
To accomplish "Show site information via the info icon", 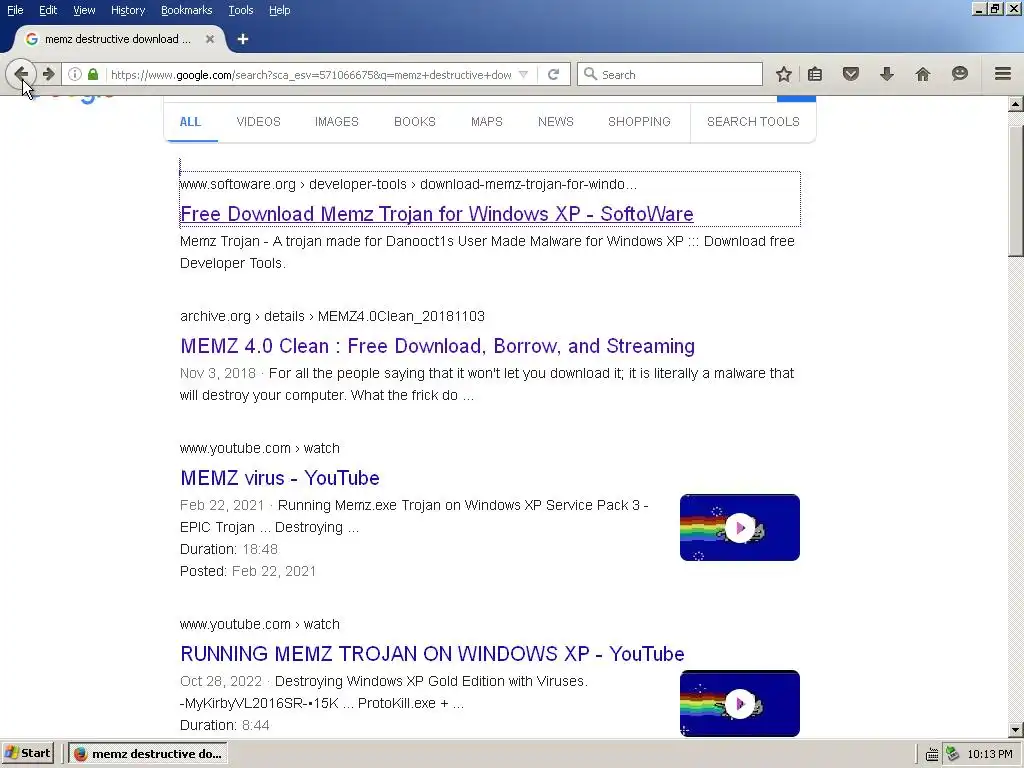I will (74, 74).
